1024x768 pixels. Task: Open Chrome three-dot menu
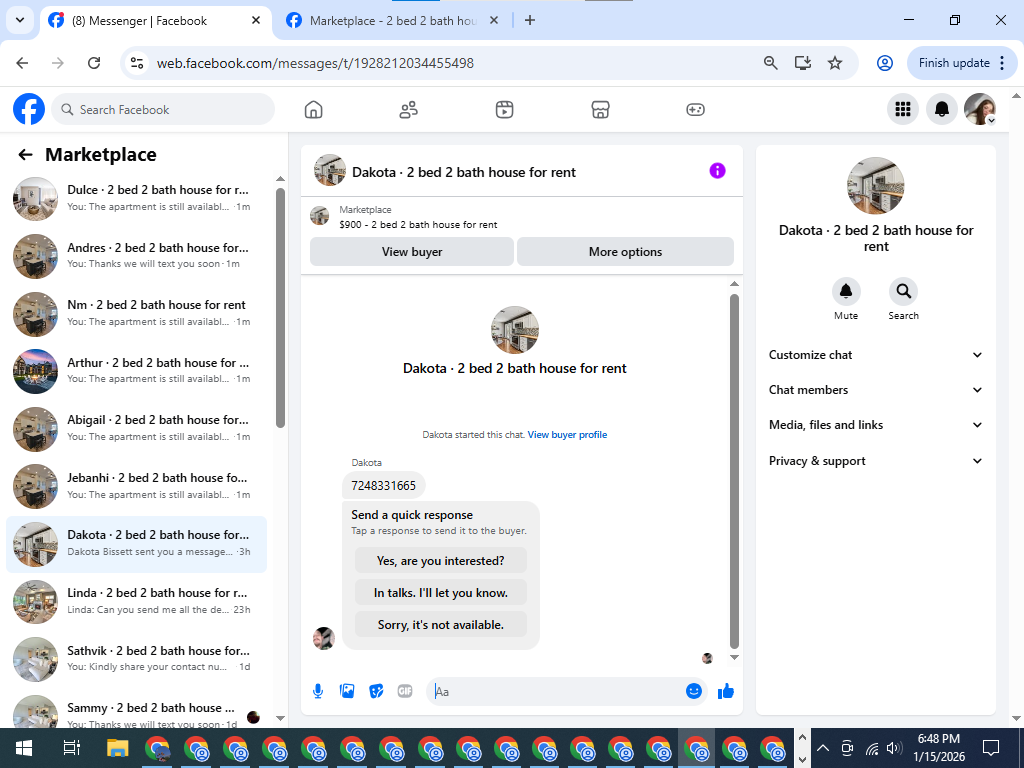pos(1002,63)
